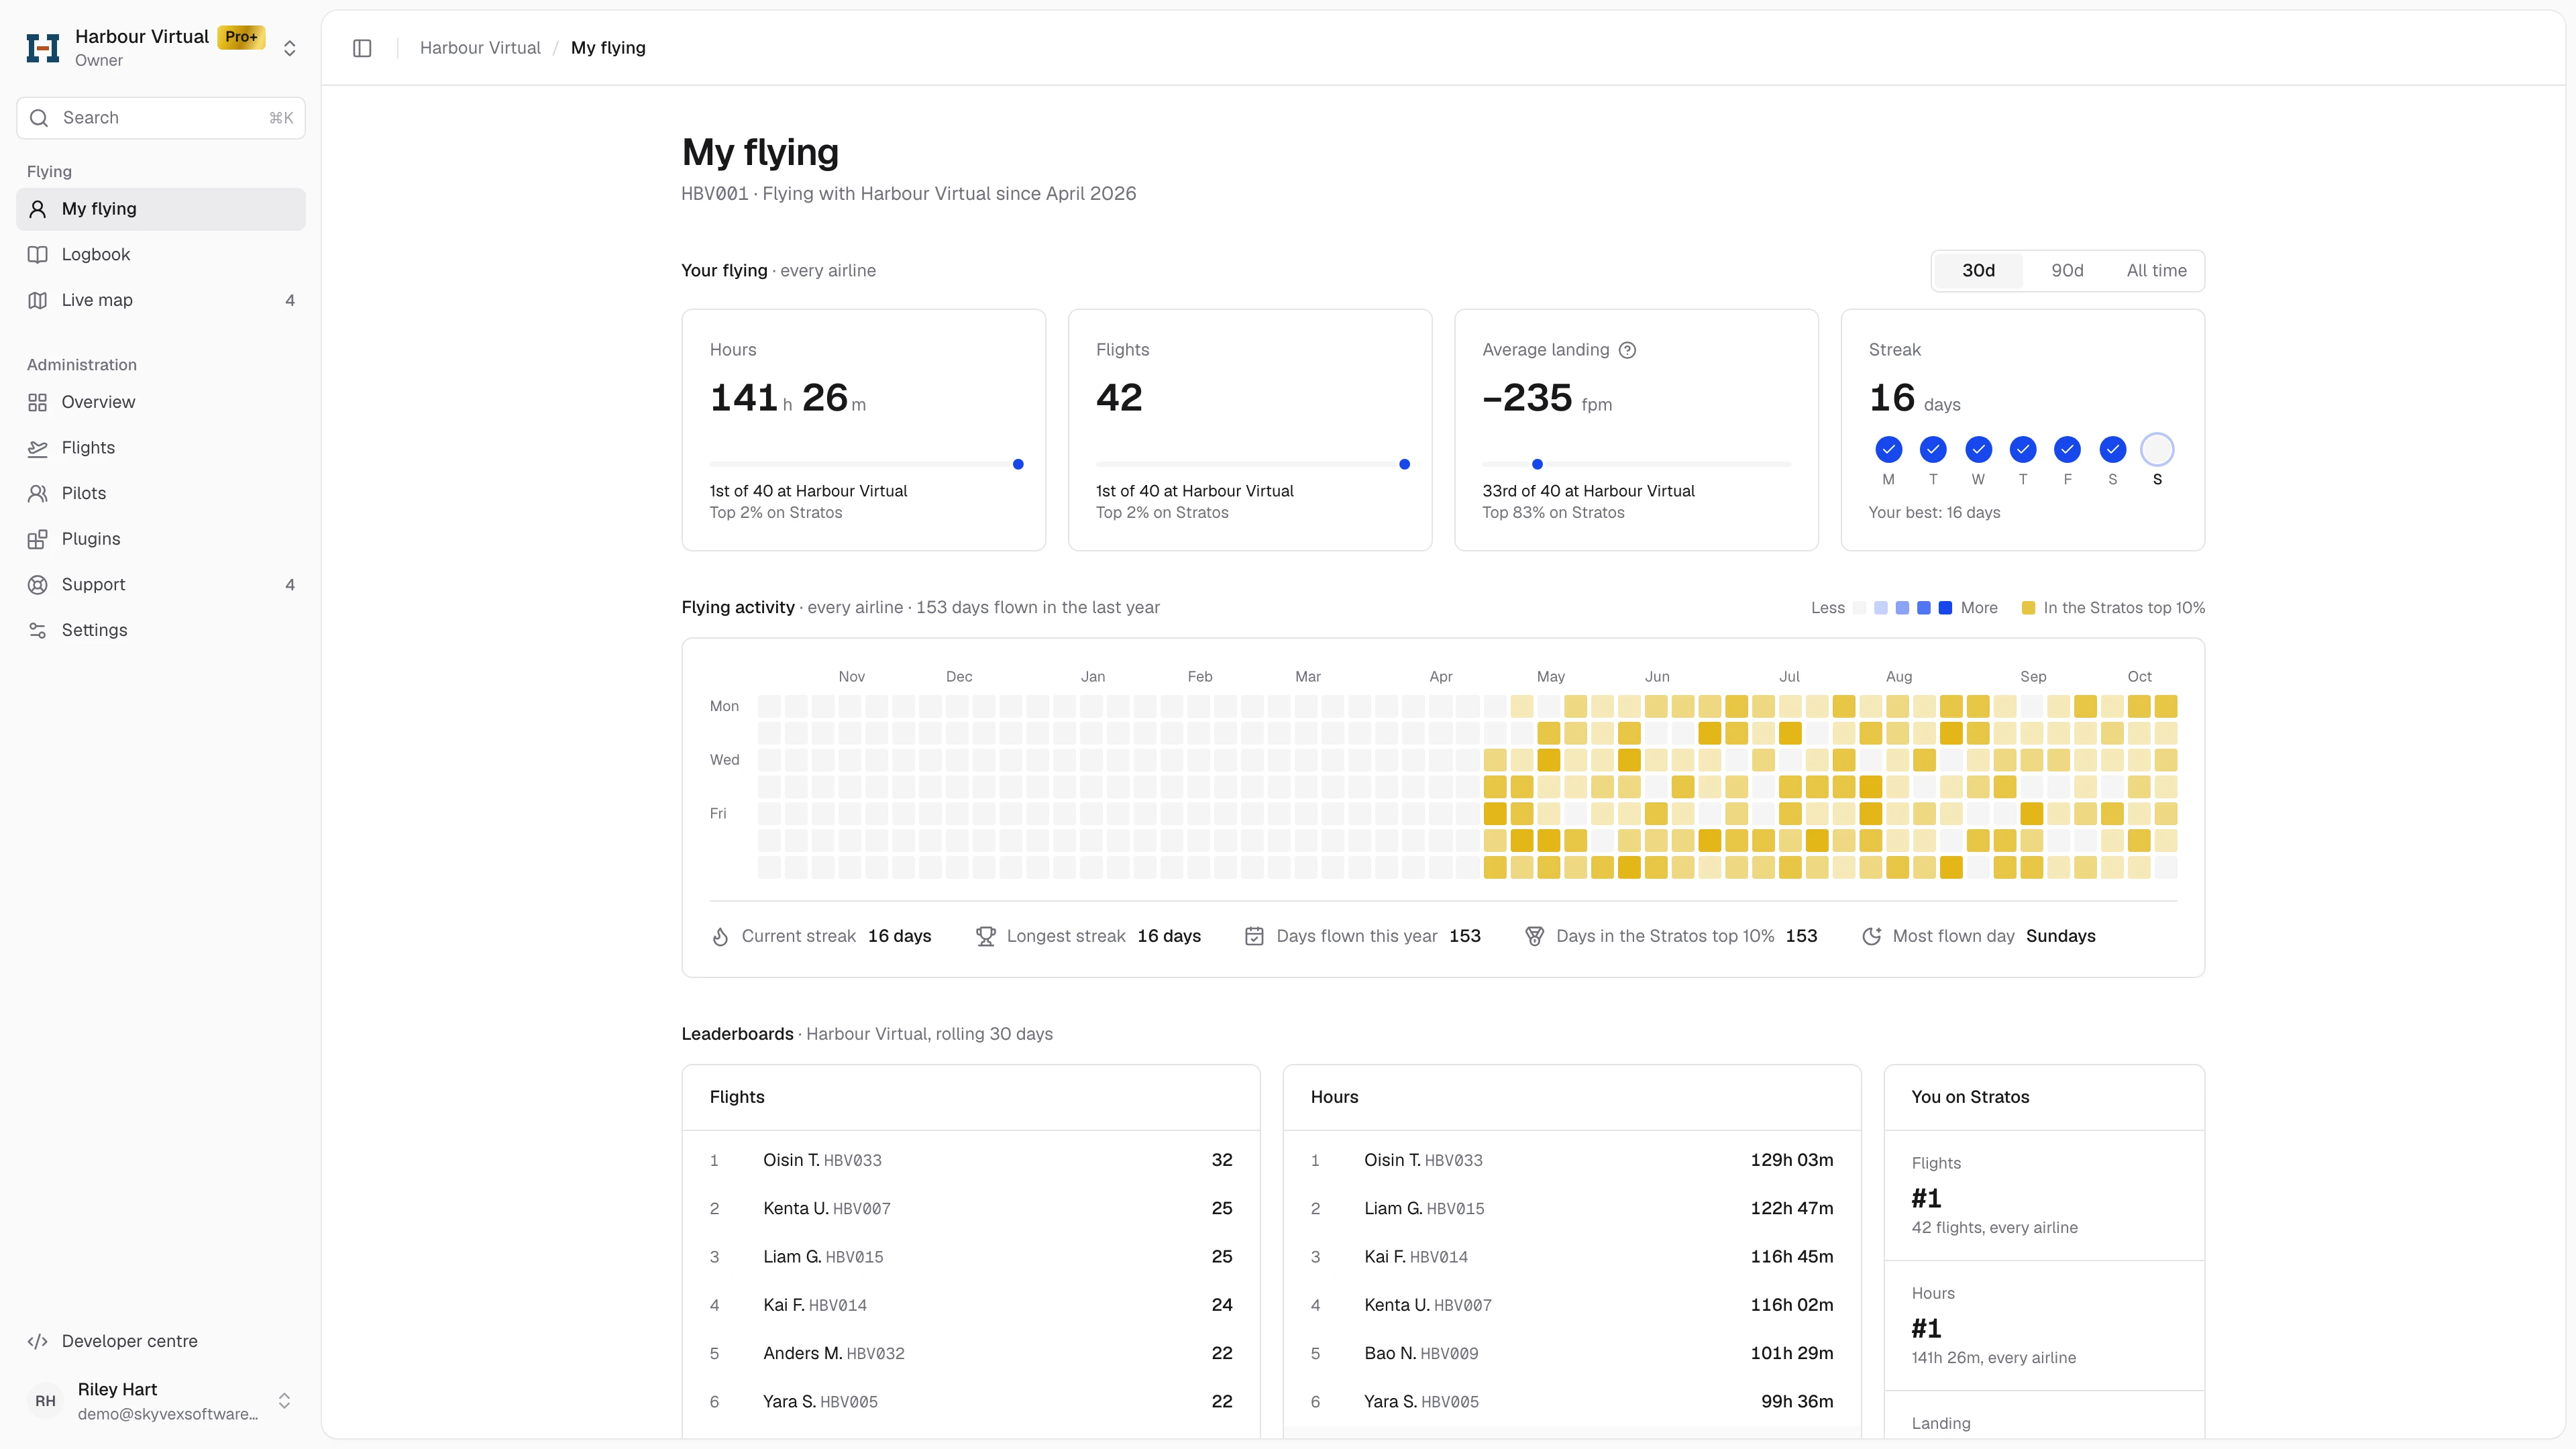
Task: Select the All time range tab
Action: click(2156, 271)
